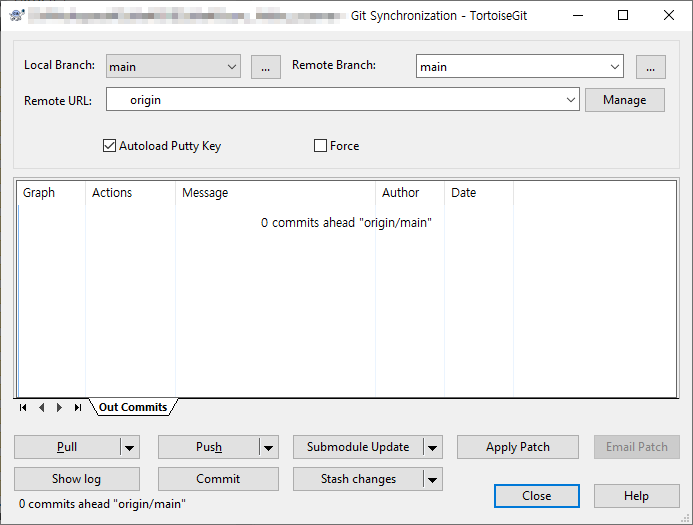Viewport: 693px width, 525px height.
Task: Open Push button dropdown arrow
Action: [x=268, y=447]
